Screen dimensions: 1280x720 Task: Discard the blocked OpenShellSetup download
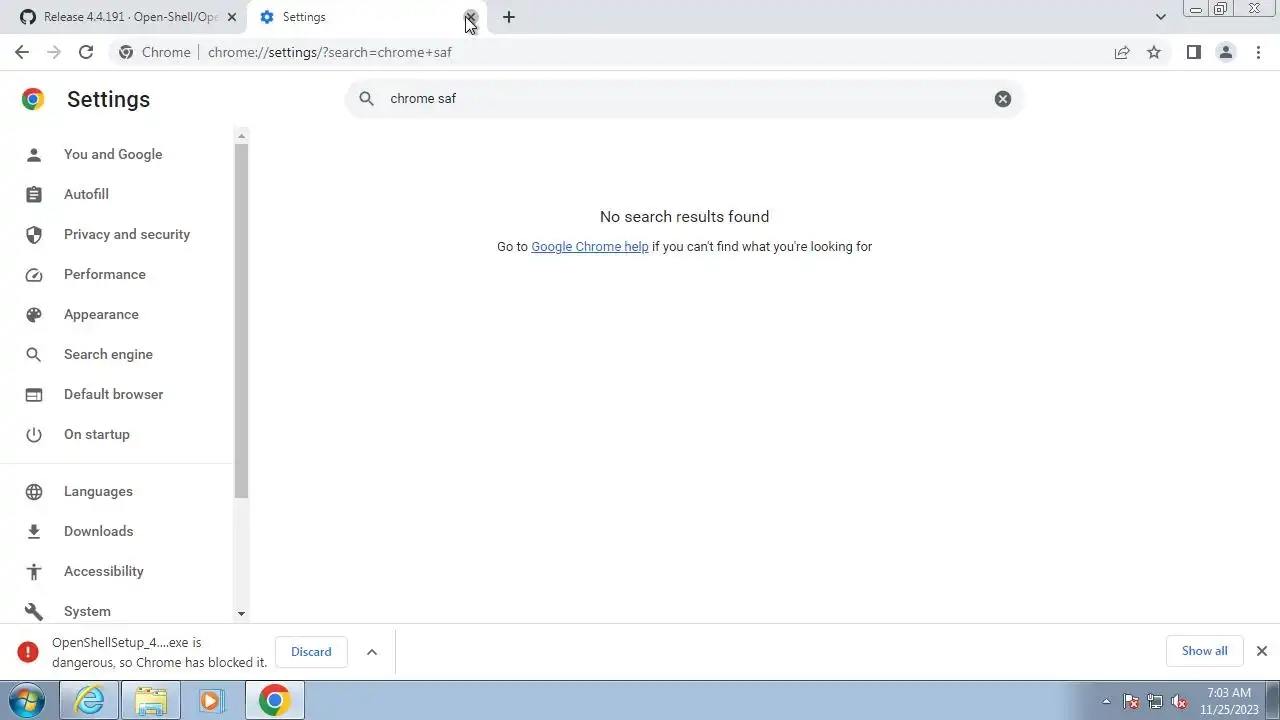pos(311,651)
